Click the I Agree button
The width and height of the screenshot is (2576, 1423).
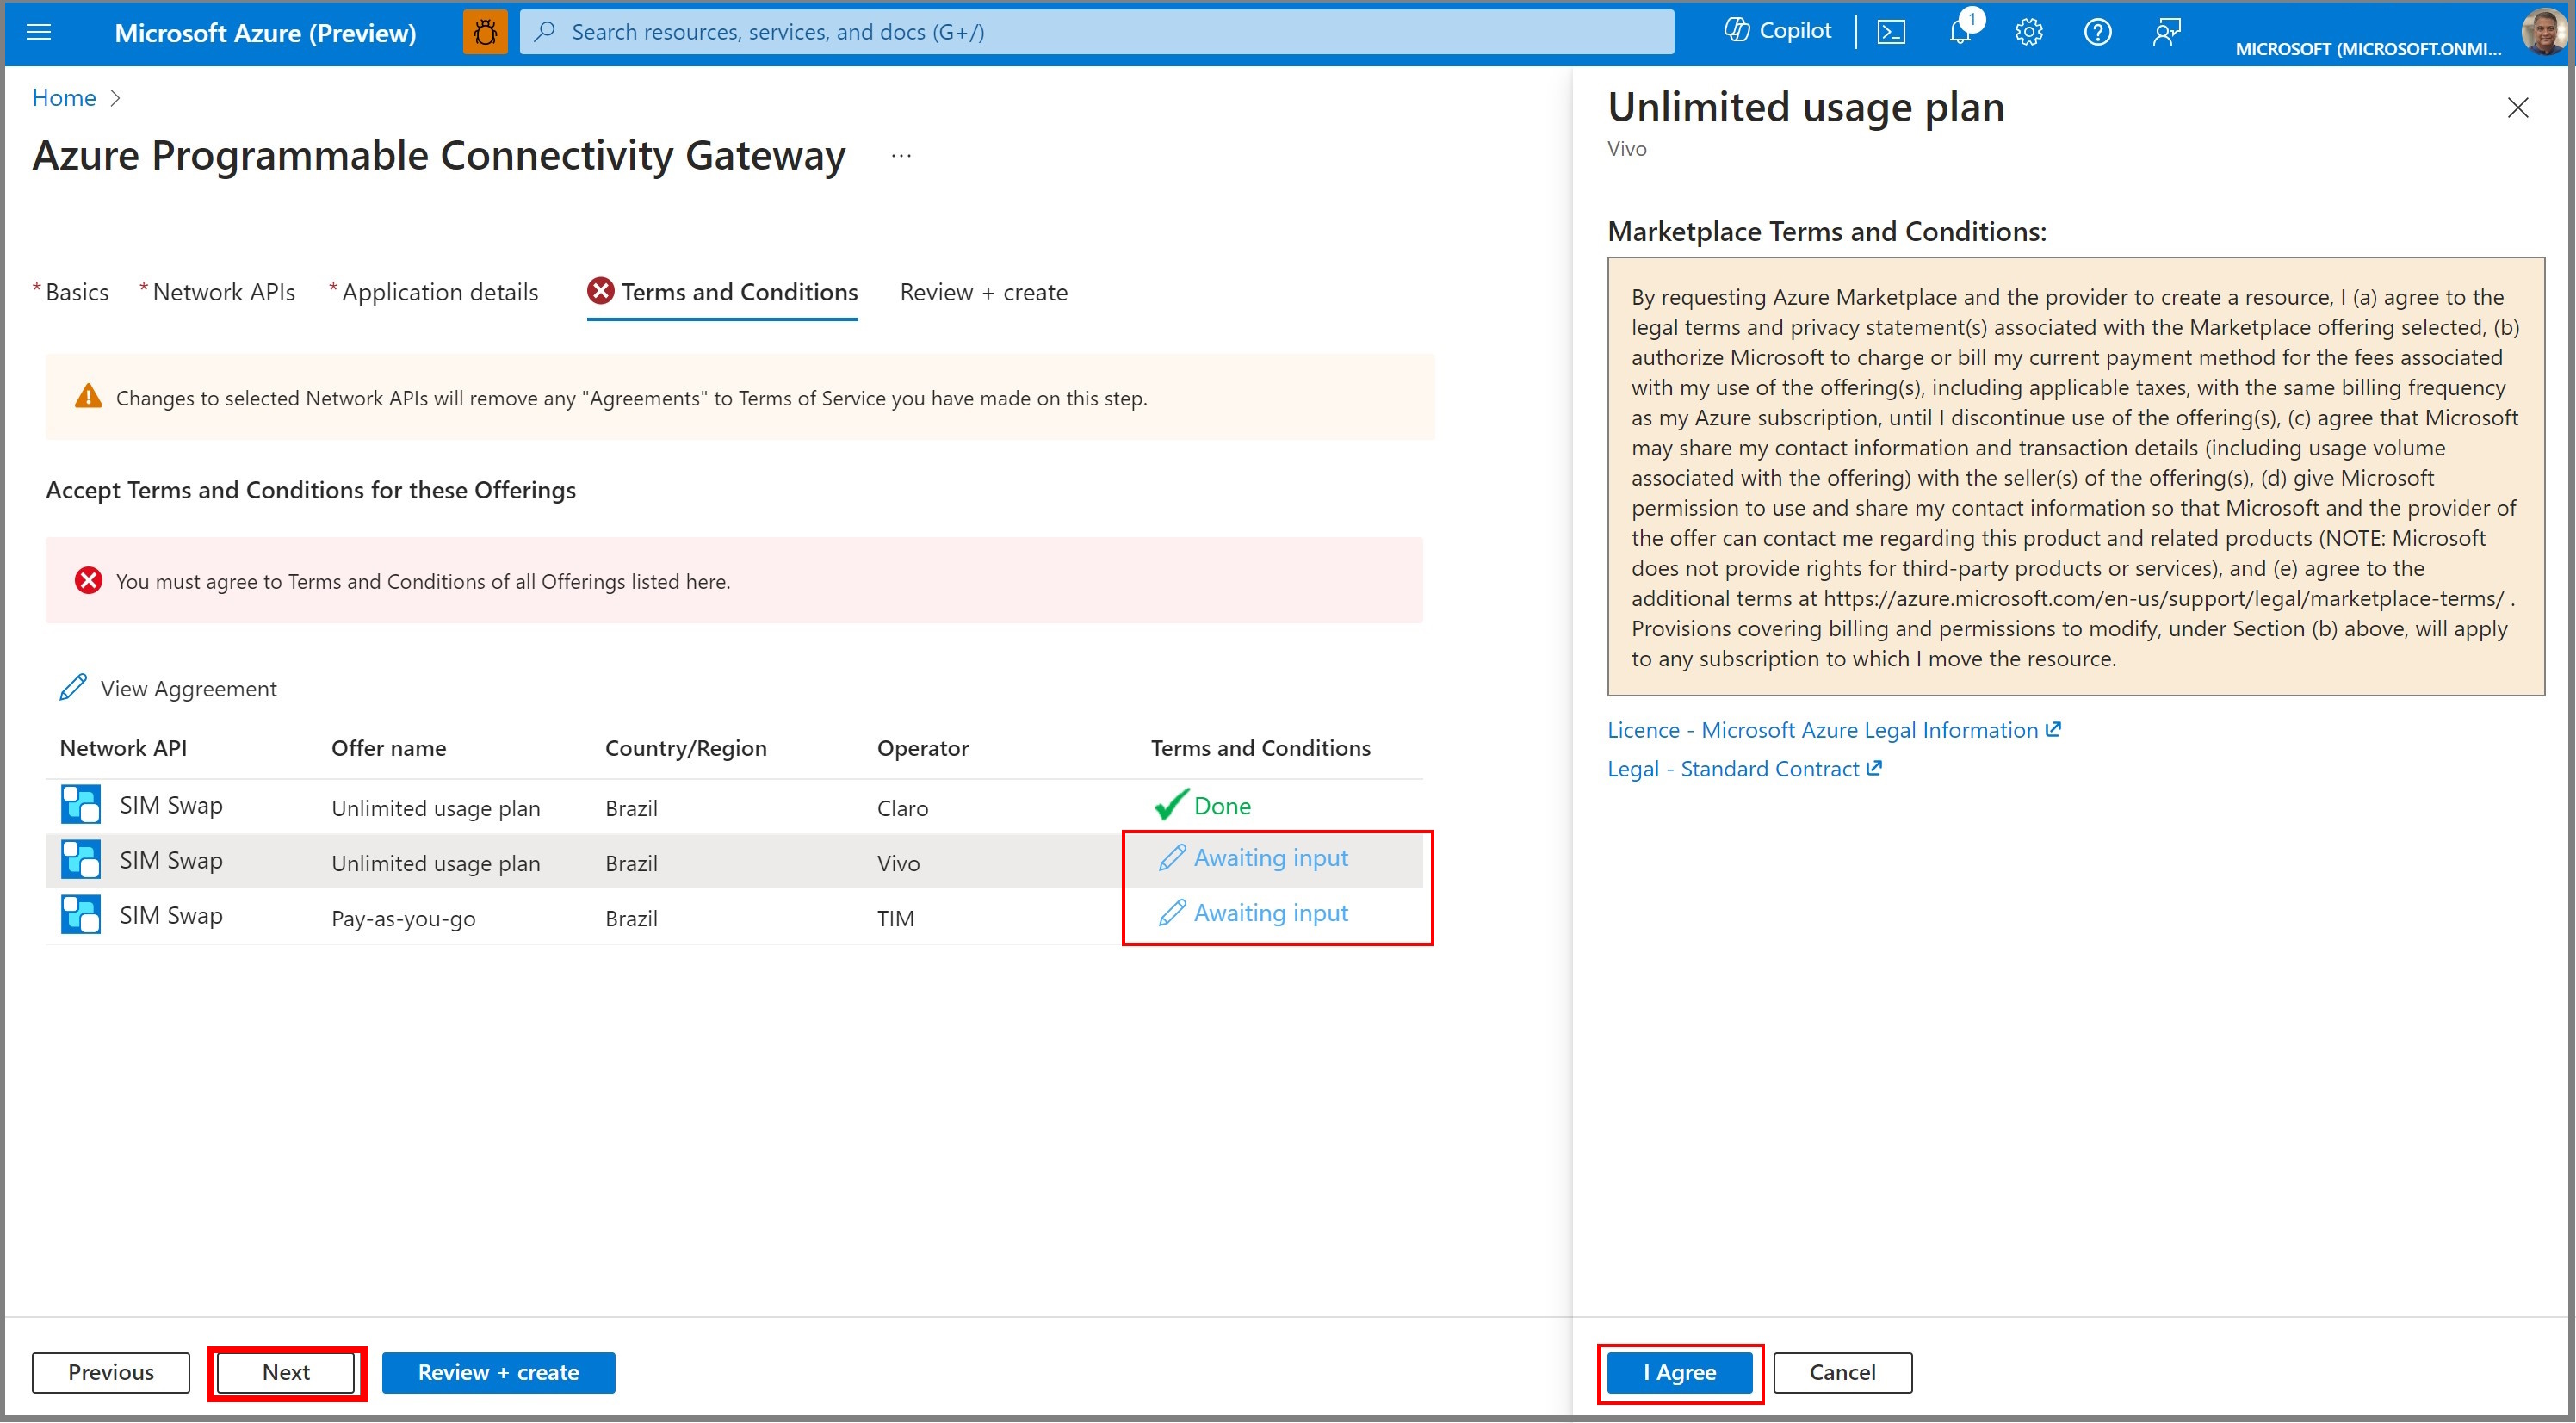click(x=1679, y=1373)
